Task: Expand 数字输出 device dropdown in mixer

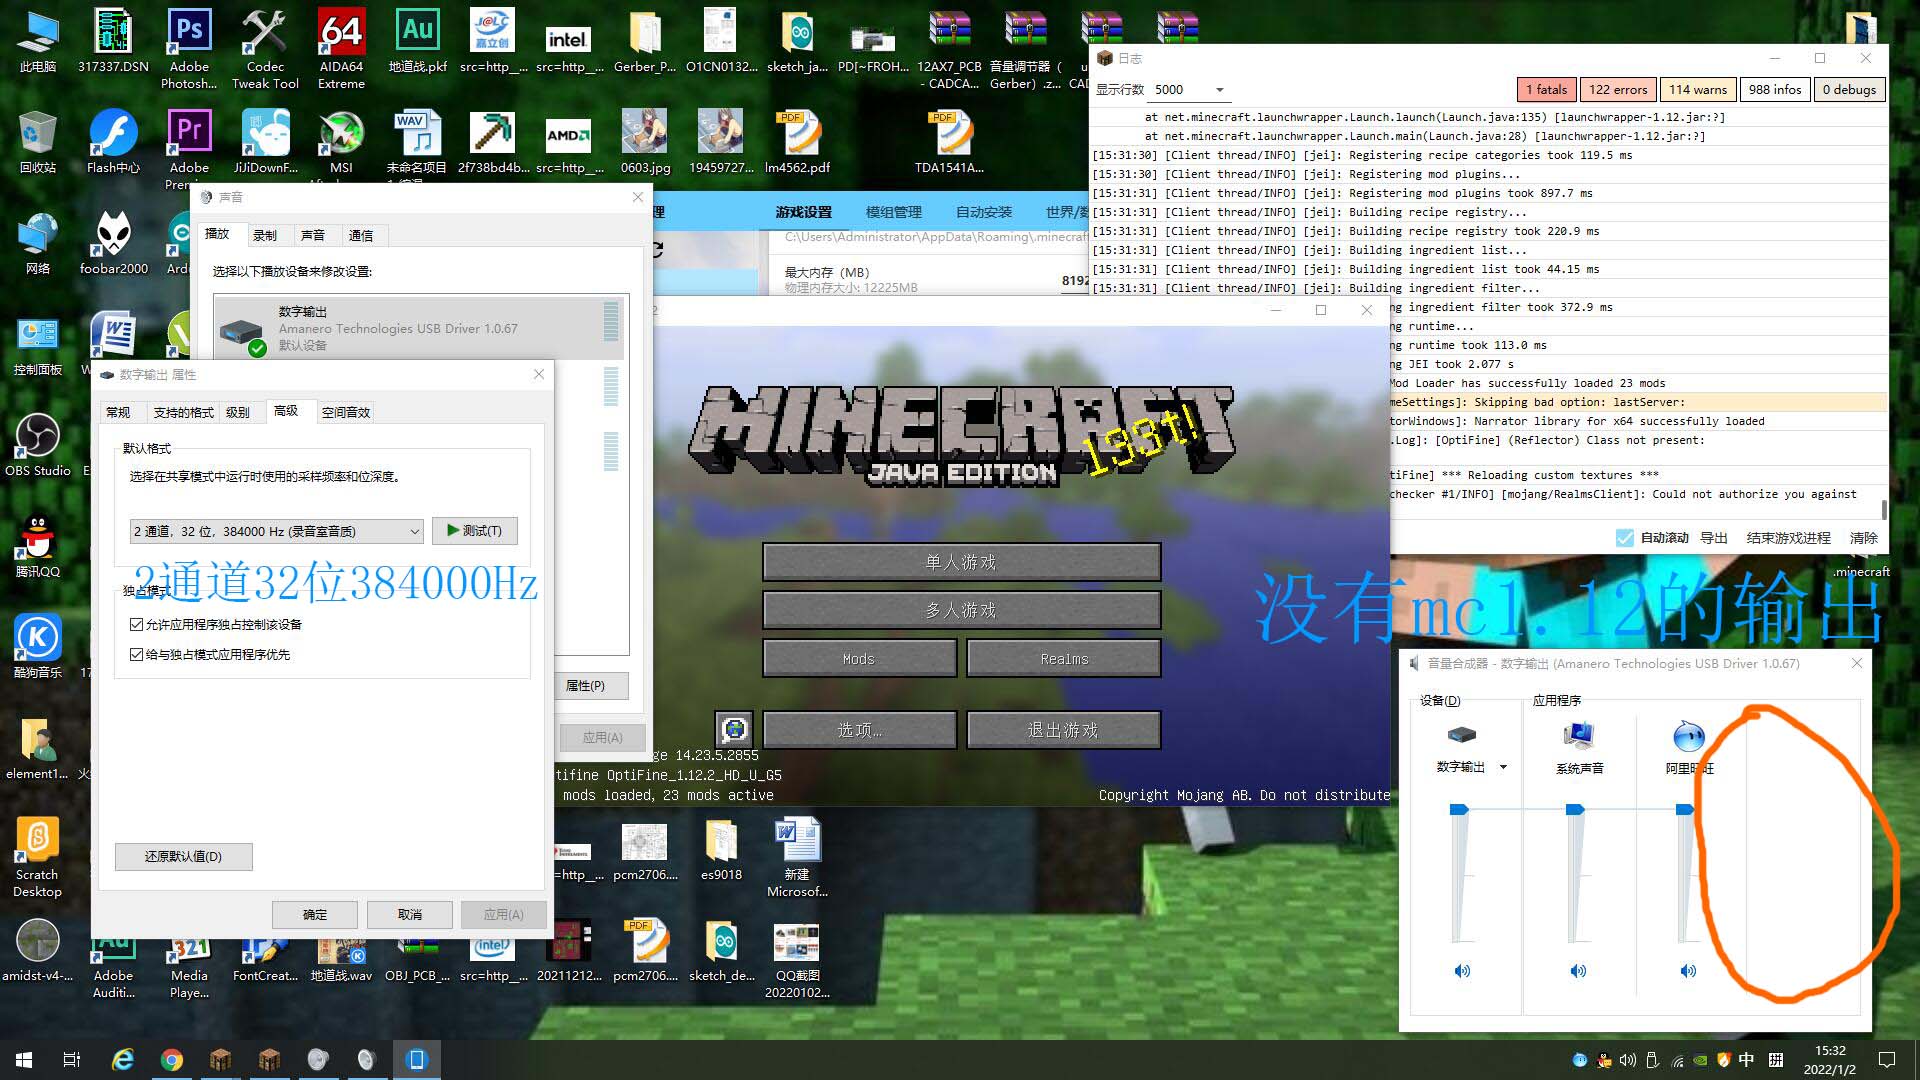Action: pyautogui.click(x=1503, y=767)
